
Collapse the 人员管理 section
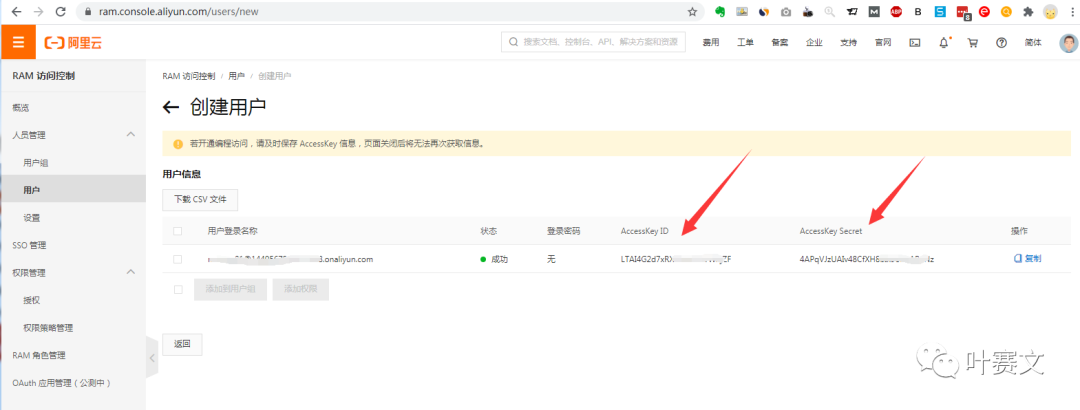click(x=131, y=135)
